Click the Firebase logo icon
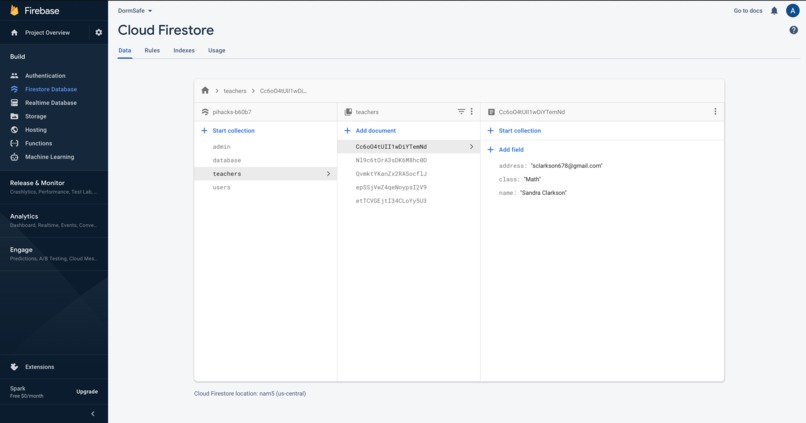 coord(14,10)
